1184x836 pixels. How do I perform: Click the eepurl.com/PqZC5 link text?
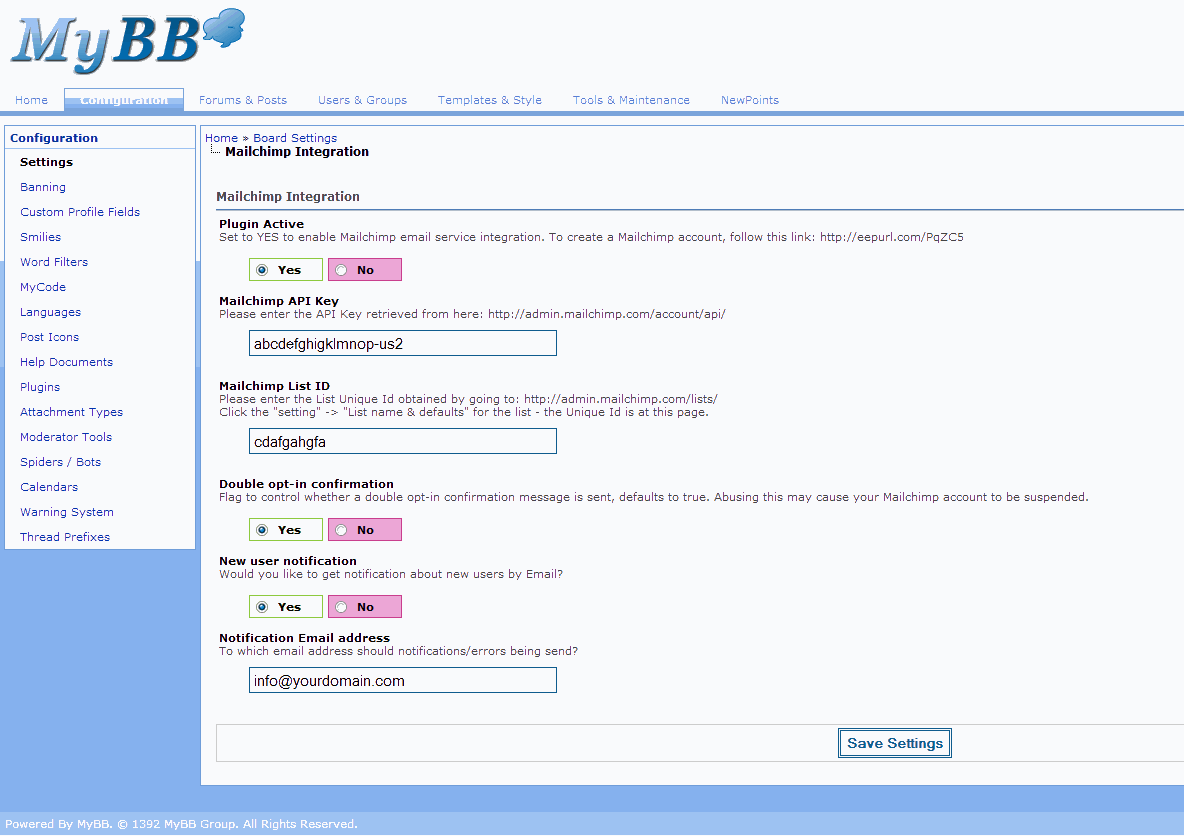point(892,237)
